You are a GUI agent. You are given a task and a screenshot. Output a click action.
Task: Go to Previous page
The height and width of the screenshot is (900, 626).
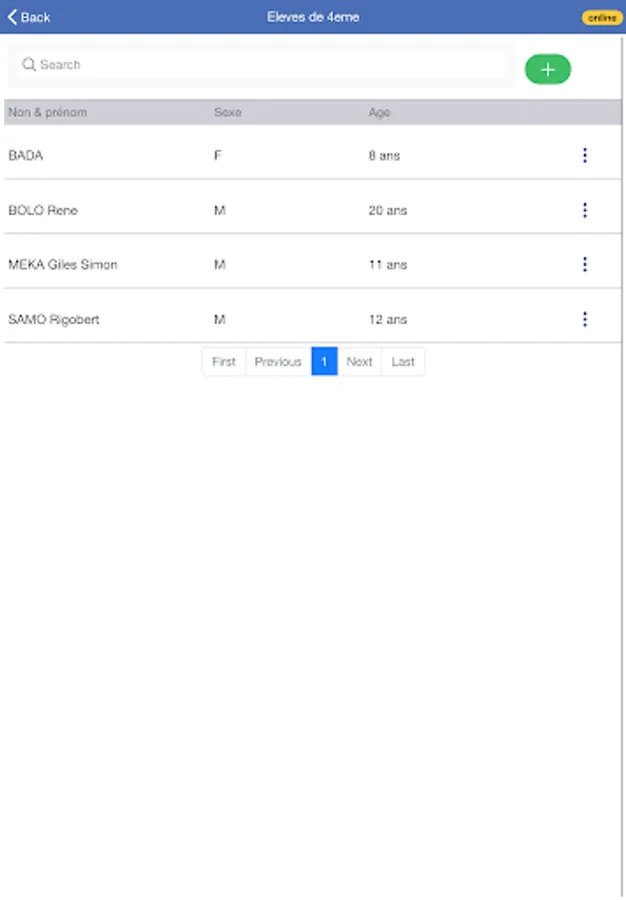point(278,362)
